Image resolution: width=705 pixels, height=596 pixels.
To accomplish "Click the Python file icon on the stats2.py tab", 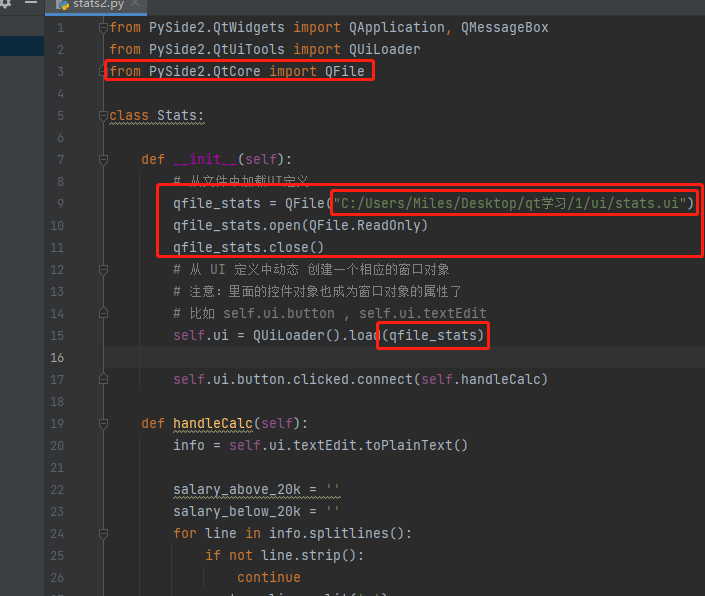I will click(62, 4).
